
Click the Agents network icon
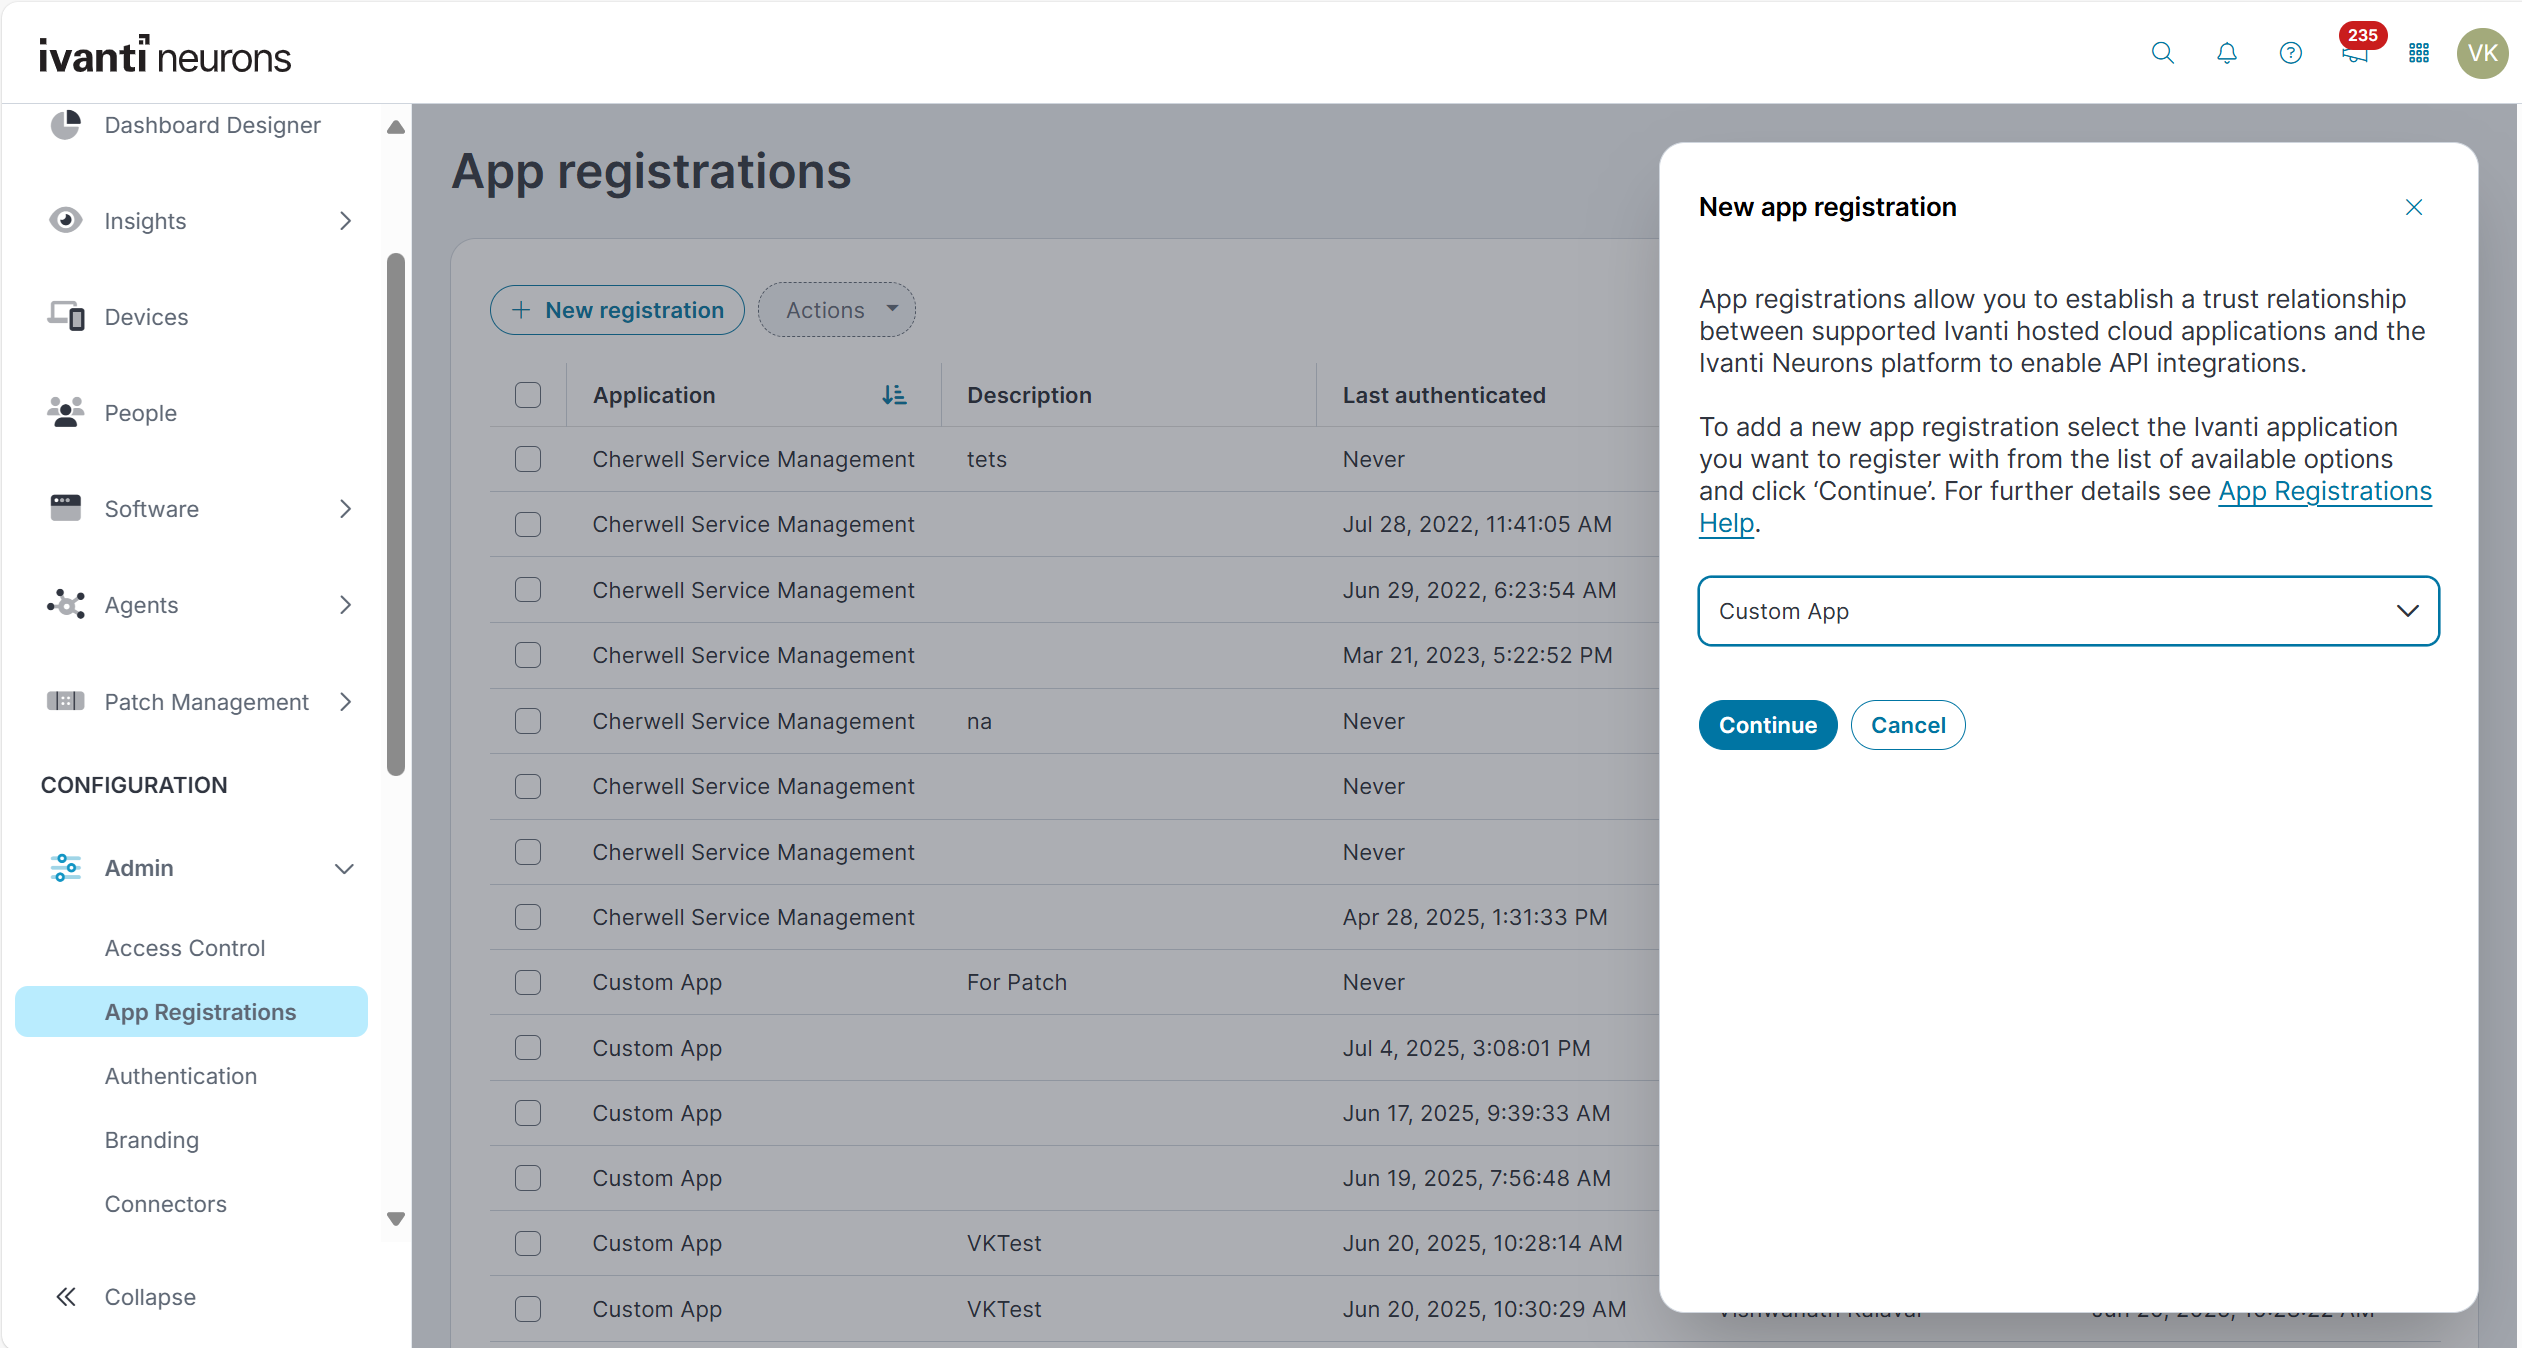pos(66,604)
